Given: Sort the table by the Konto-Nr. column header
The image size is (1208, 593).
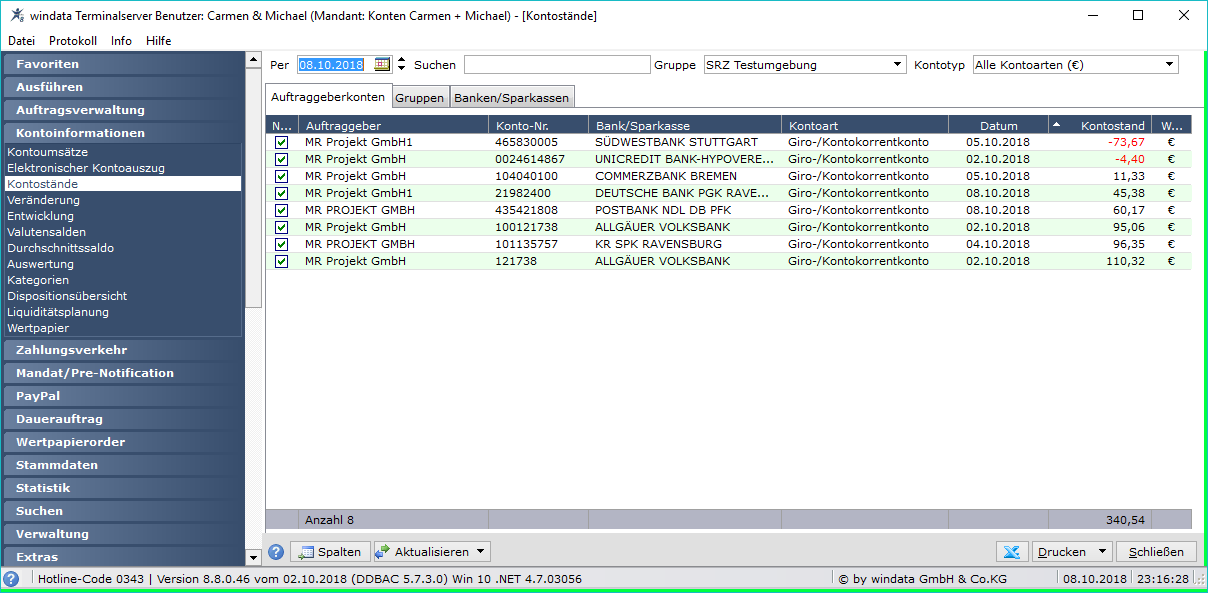Looking at the screenshot, I should (538, 126).
